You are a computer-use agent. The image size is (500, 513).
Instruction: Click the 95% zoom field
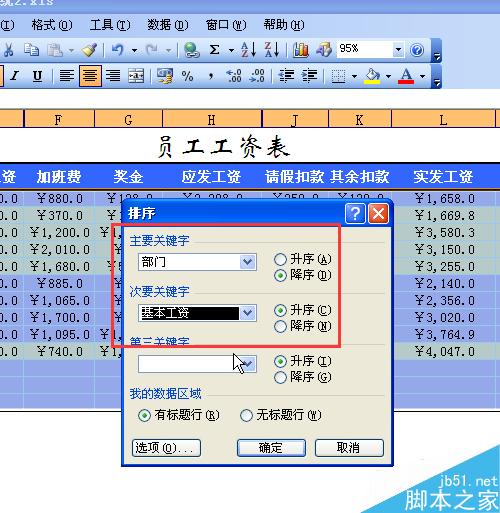[365, 49]
